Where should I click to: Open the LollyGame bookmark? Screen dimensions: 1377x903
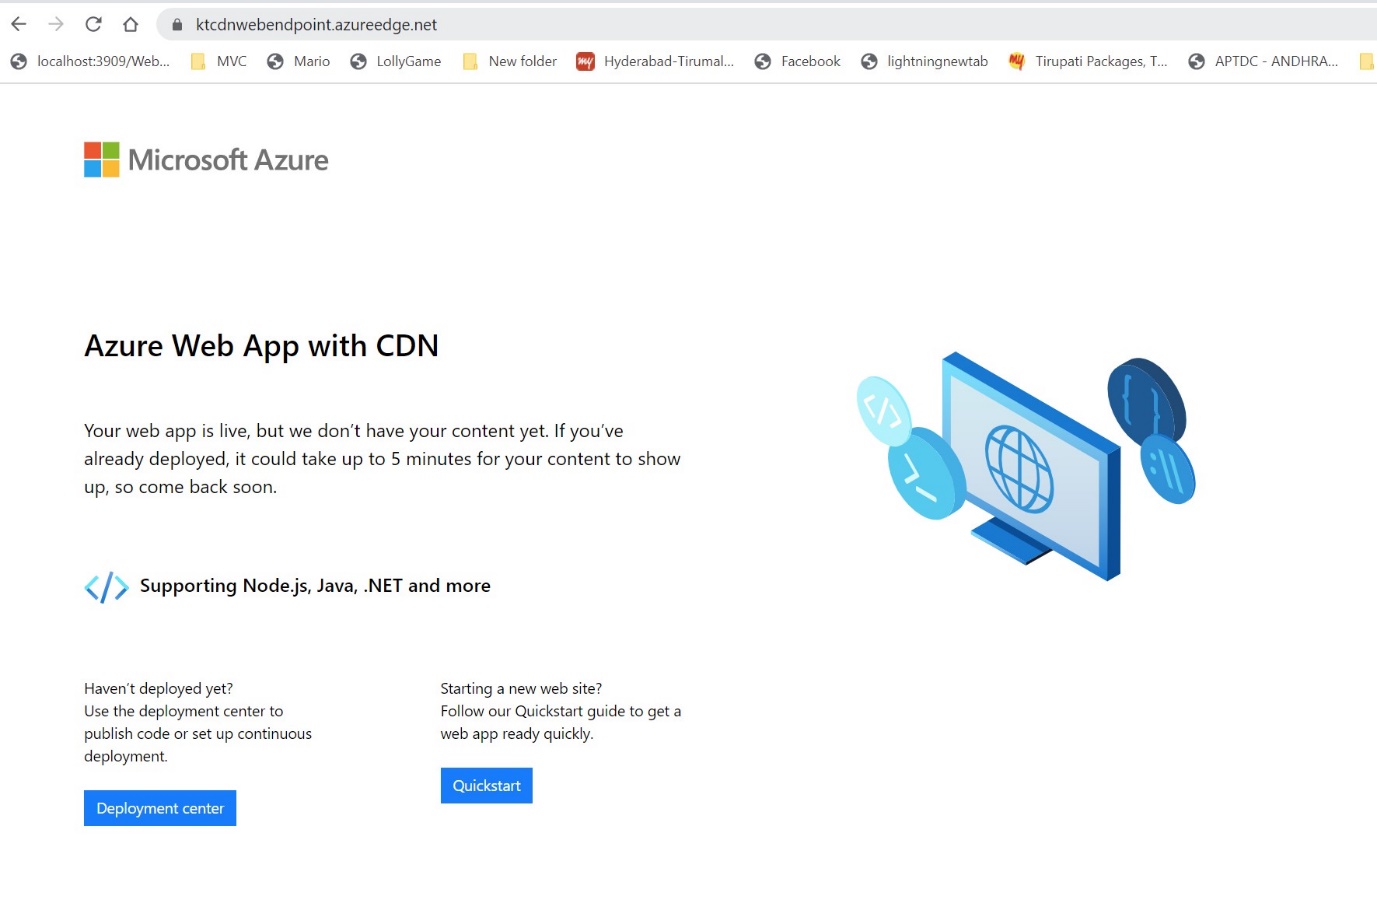pyautogui.click(x=396, y=61)
